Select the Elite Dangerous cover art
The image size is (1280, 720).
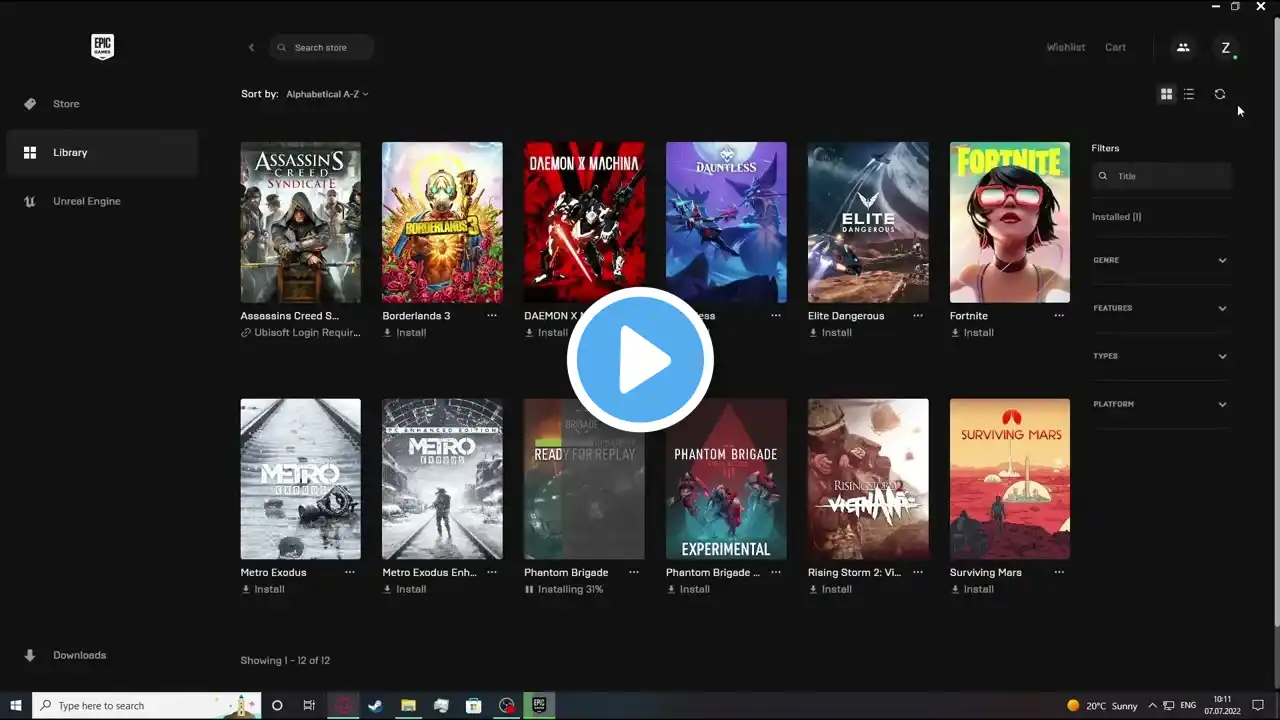(x=868, y=222)
